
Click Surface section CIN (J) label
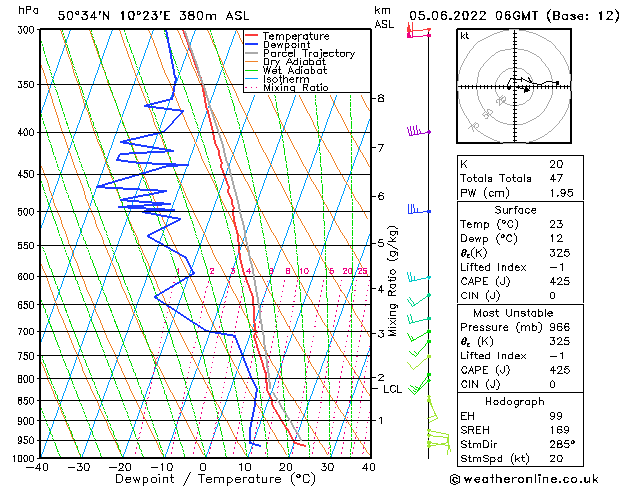tap(480, 296)
